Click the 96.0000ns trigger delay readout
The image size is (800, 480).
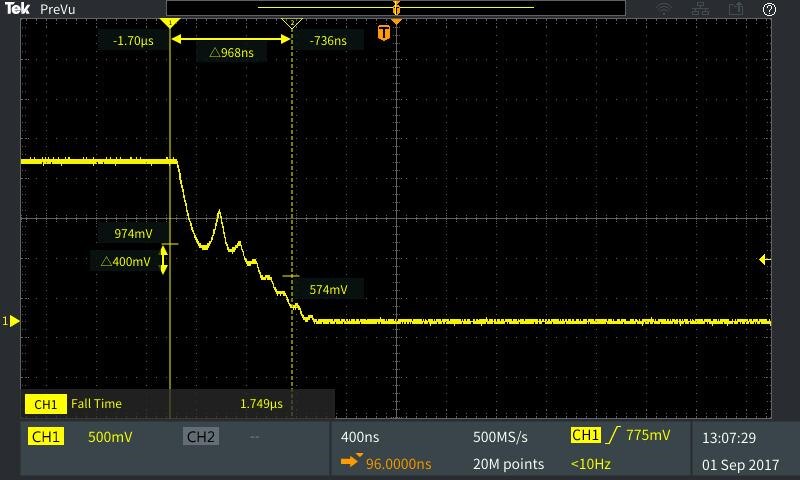coord(398,464)
